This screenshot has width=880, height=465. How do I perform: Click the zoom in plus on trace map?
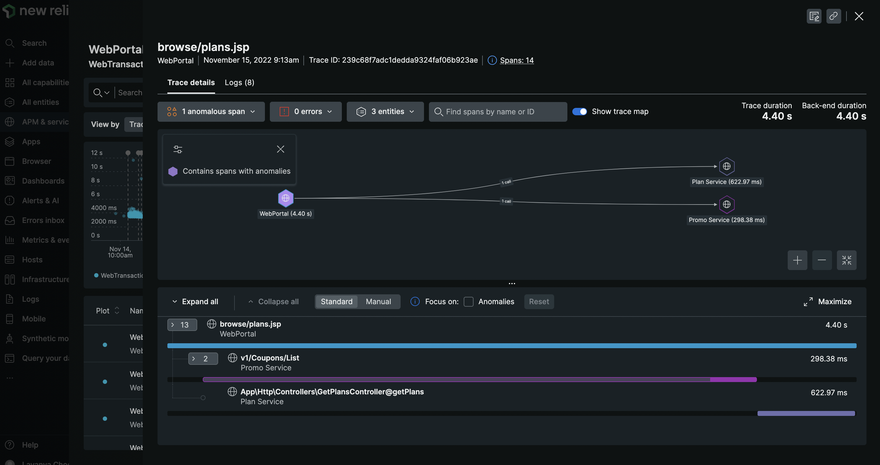pos(797,260)
